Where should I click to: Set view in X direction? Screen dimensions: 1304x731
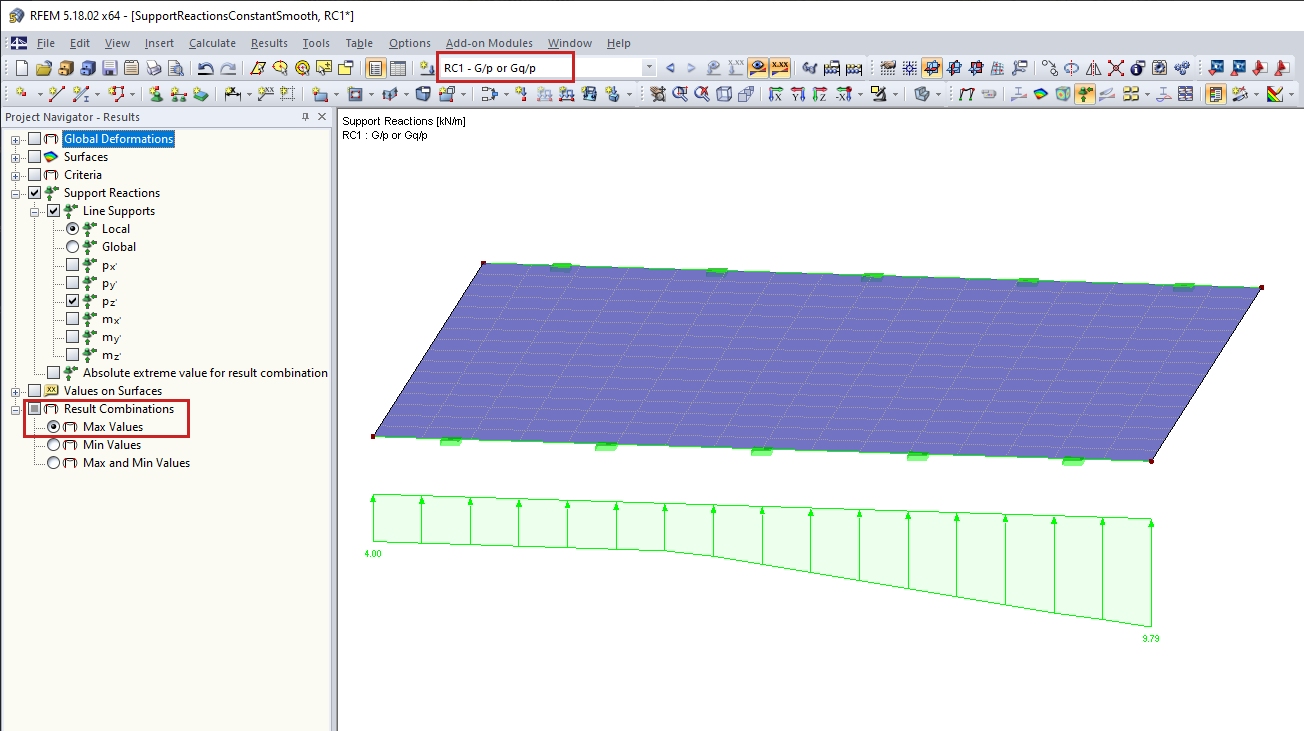[776, 94]
